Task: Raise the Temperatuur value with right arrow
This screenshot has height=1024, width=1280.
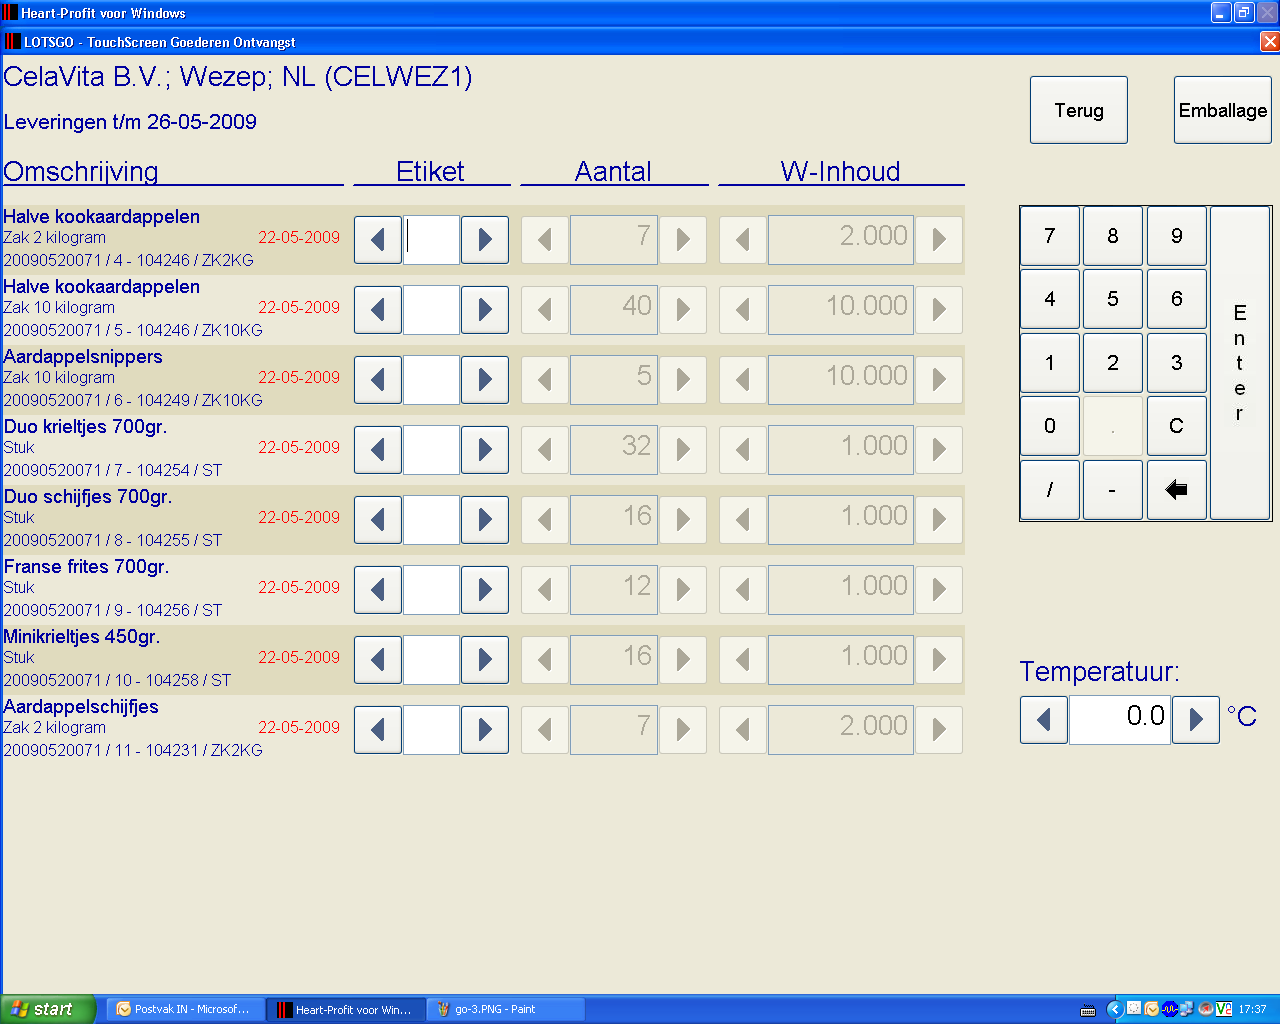Action: [x=1196, y=720]
